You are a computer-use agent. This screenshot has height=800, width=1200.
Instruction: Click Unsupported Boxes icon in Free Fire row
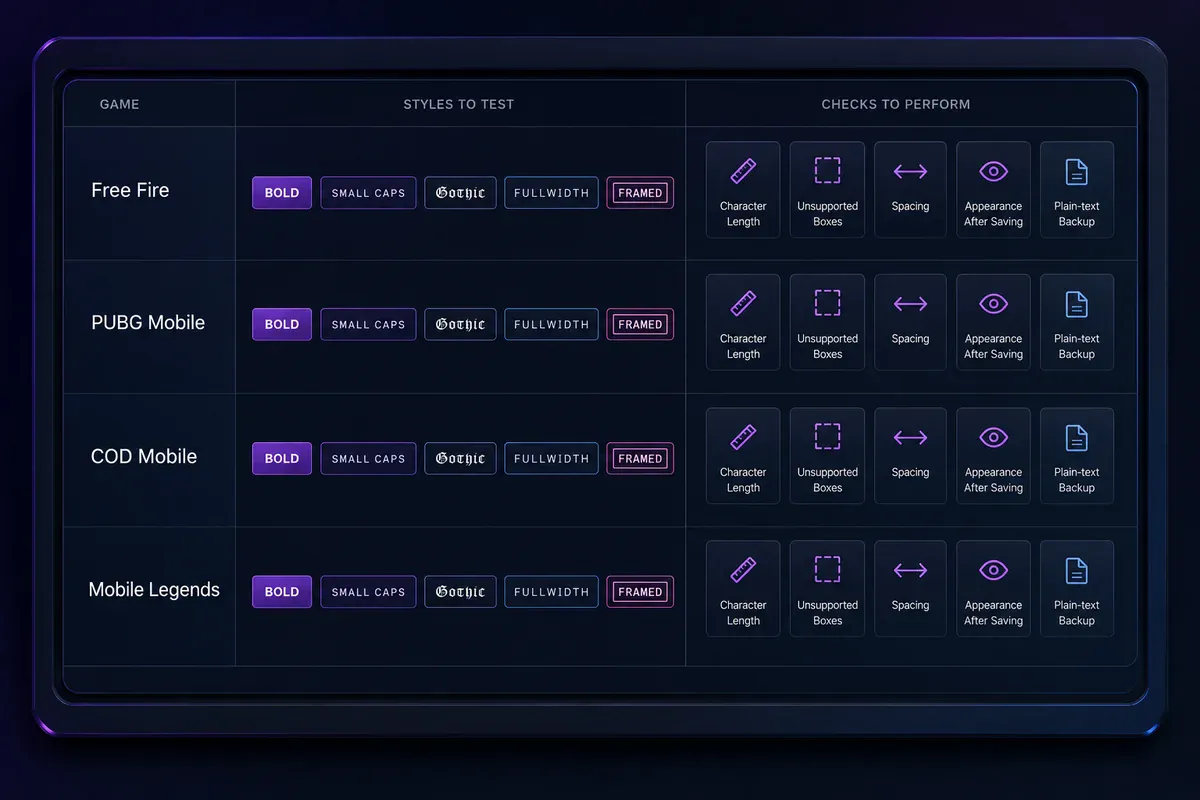(x=827, y=171)
